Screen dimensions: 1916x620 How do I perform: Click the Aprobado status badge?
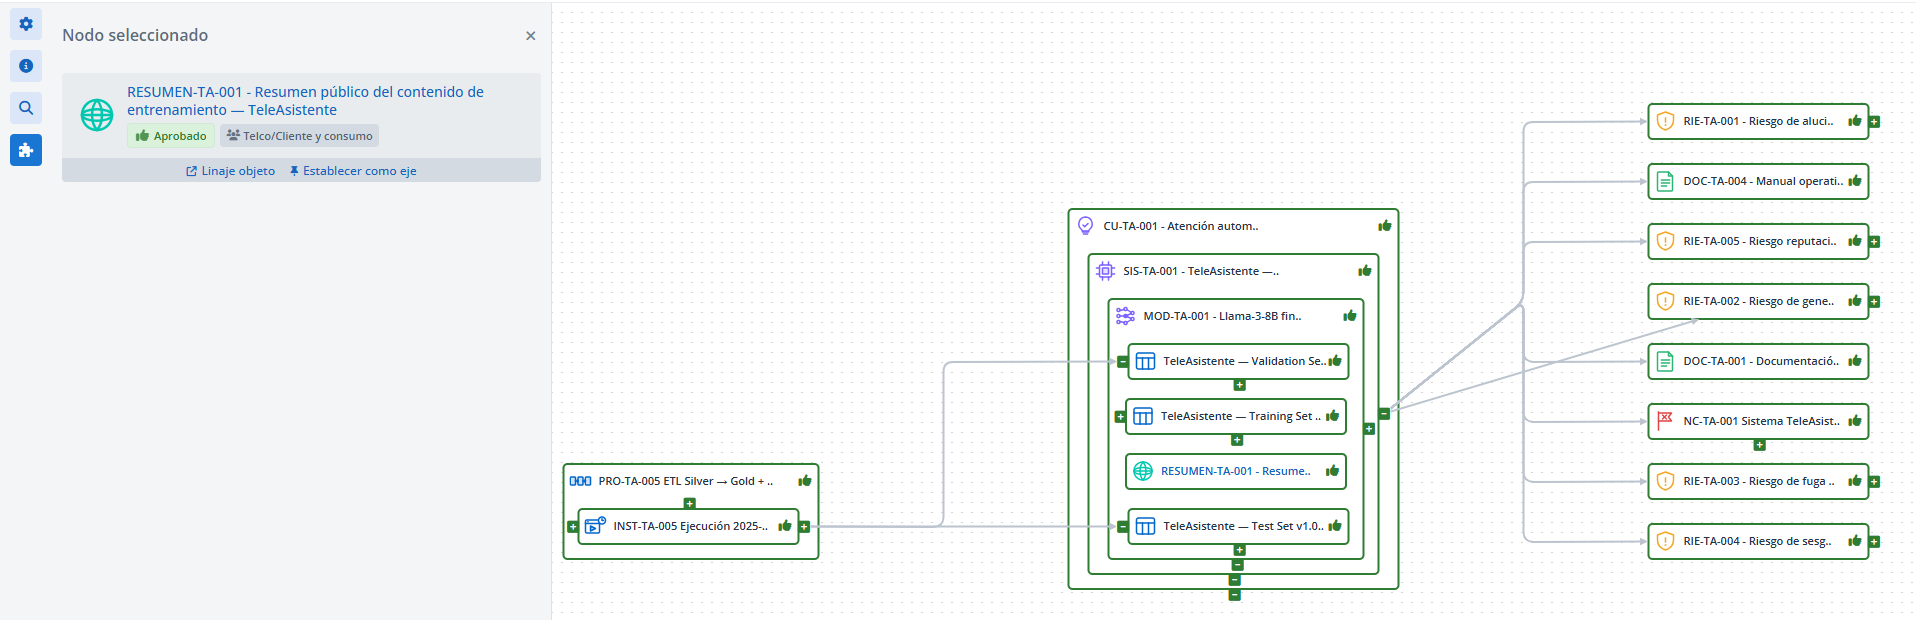pyautogui.click(x=171, y=136)
